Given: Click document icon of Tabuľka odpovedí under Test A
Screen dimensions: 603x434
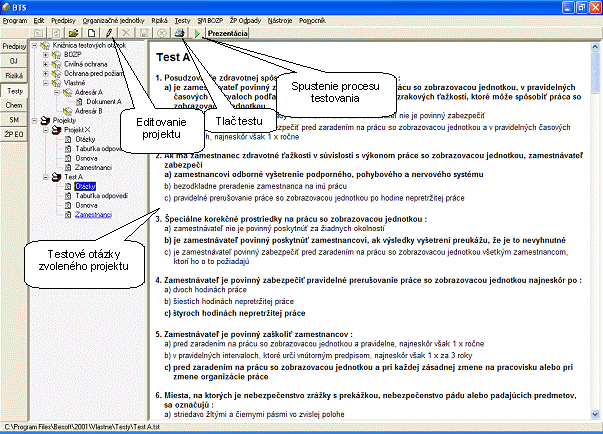Looking at the screenshot, I should 68,196.
